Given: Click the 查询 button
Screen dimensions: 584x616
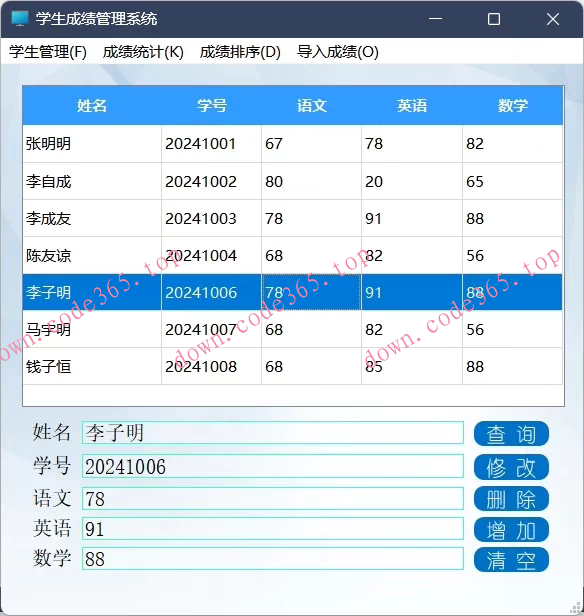Looking at the screenshot, I should click(x=511, y=434).
